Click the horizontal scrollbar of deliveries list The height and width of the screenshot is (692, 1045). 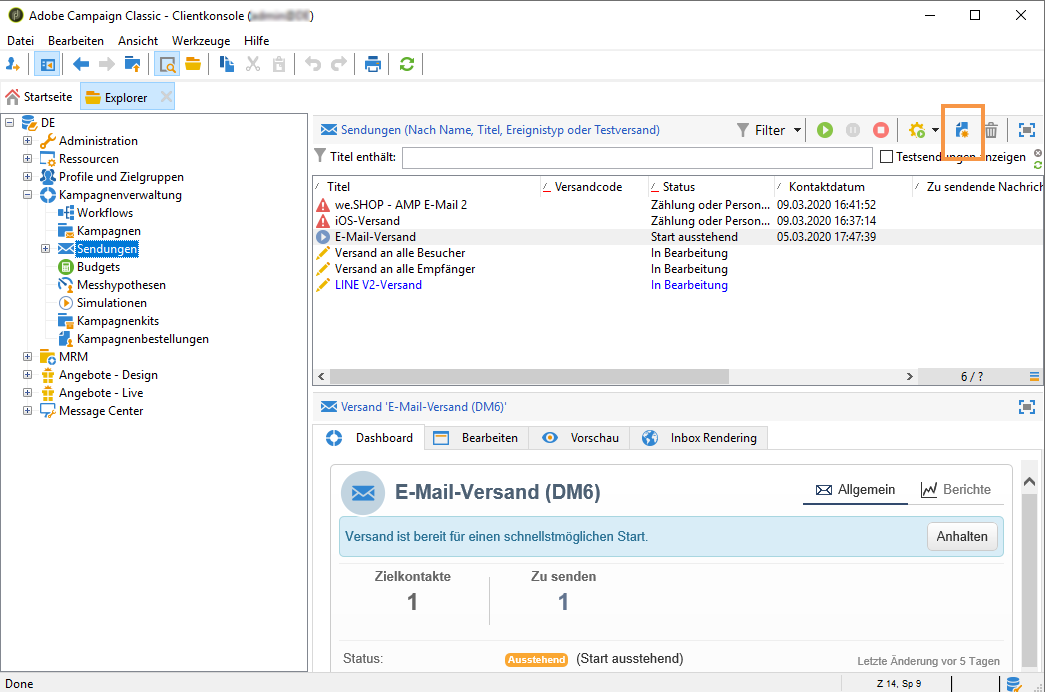coord(529,377)
